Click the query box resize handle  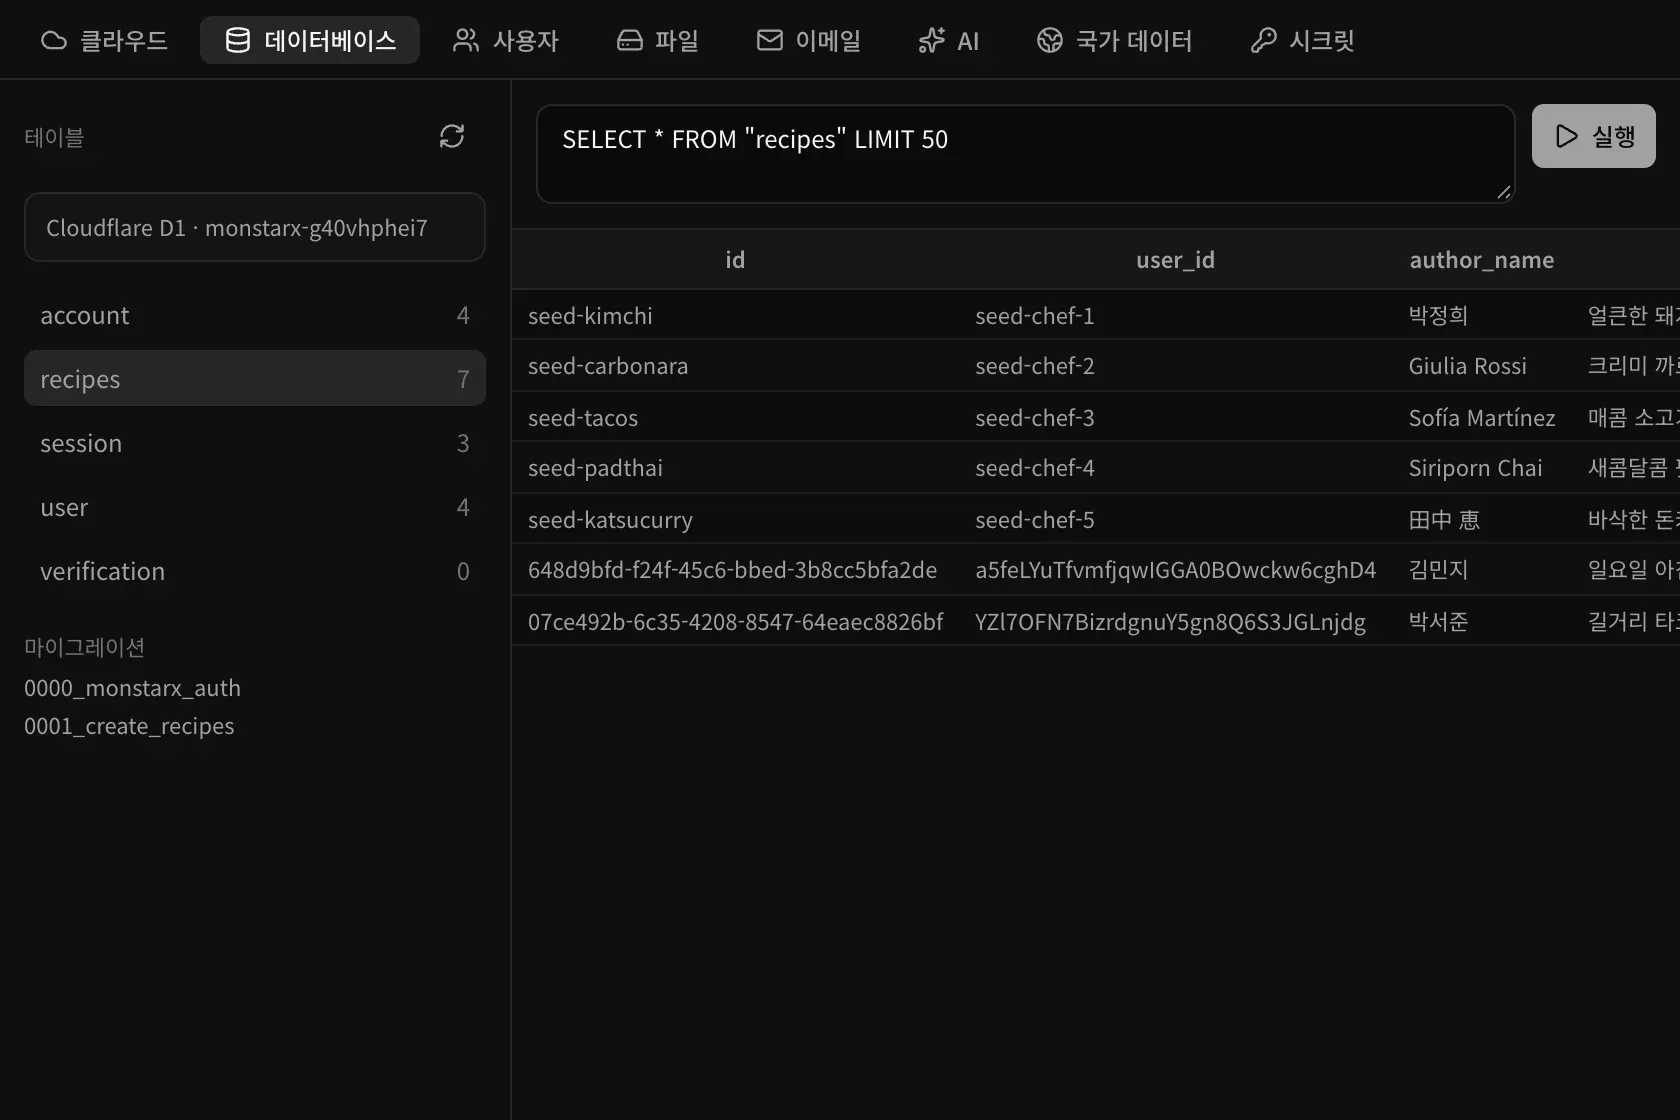click(x=1504, y=192)
